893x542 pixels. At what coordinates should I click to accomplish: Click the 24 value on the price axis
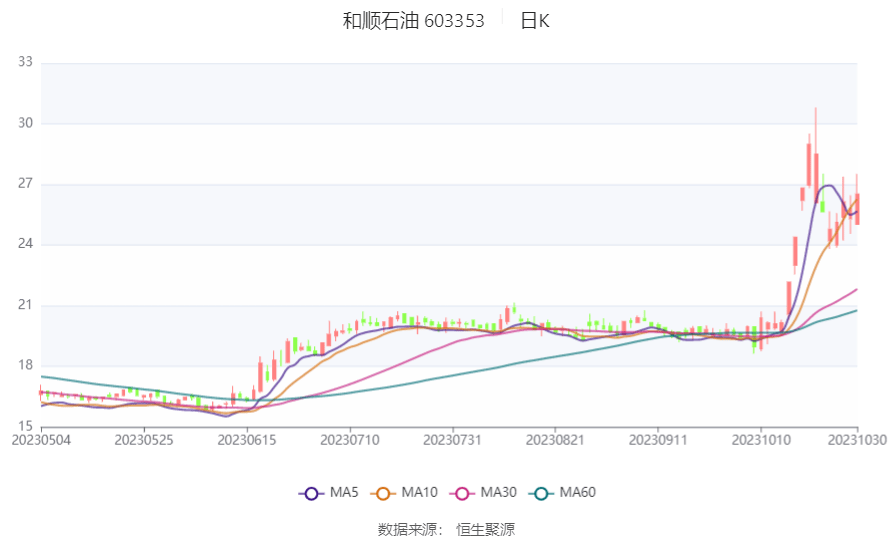[x=25, y=244]
